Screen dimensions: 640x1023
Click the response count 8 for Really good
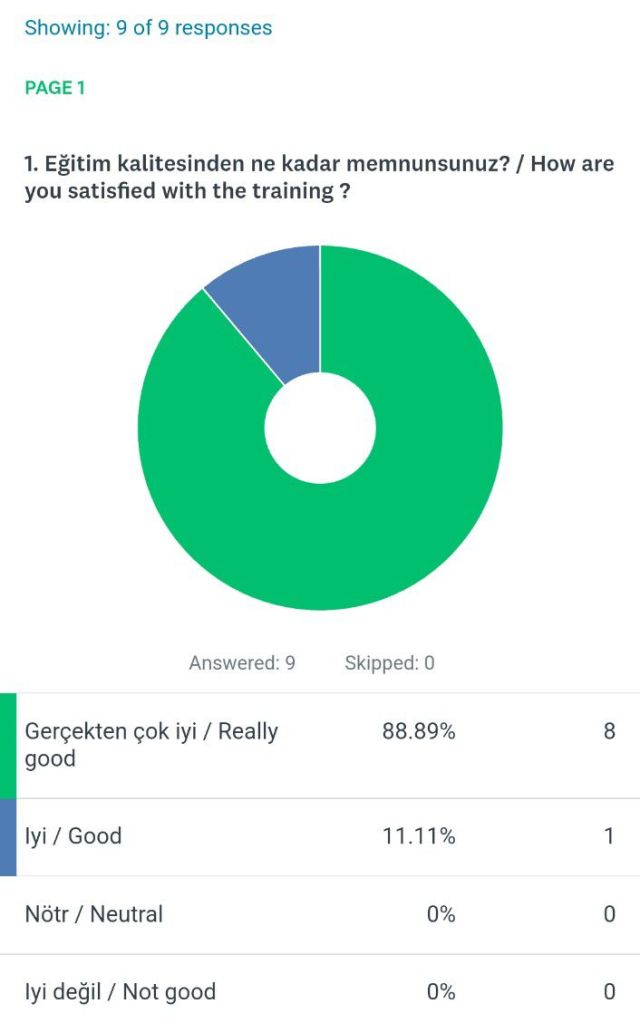coord(609,732)
